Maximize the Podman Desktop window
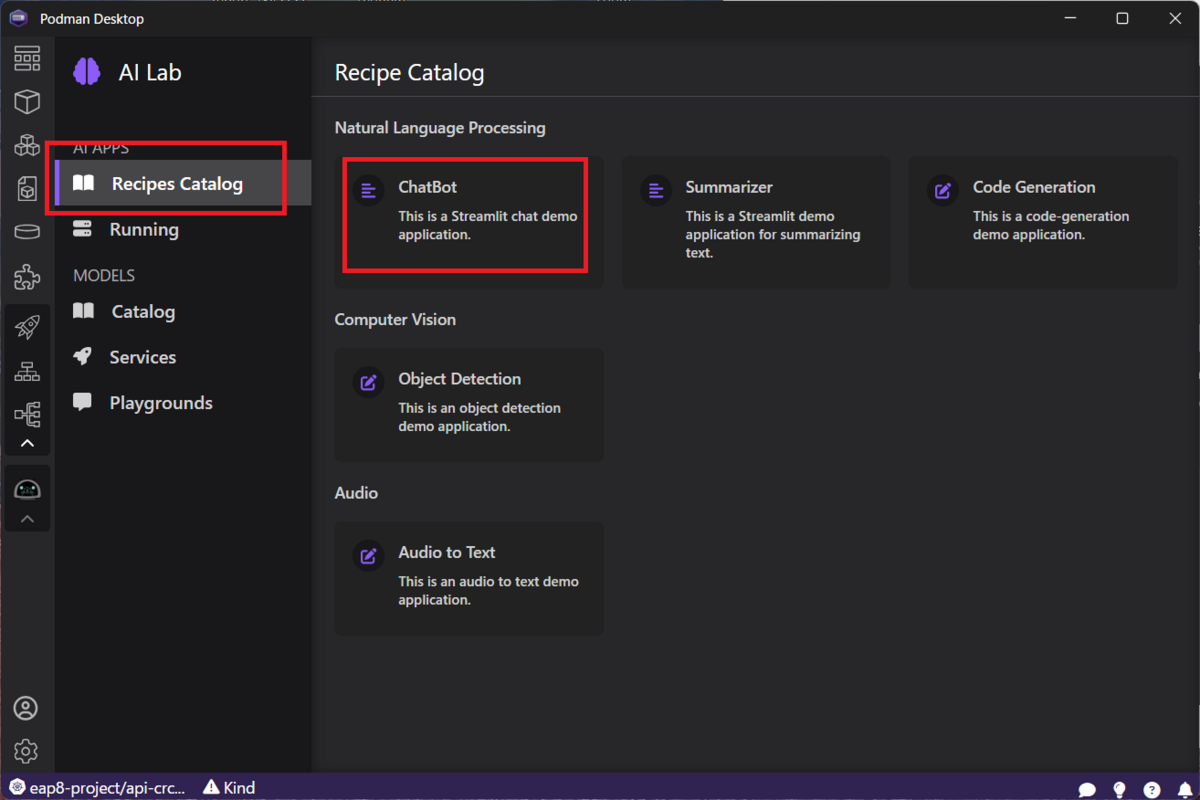The height and width of the screenshot is (800, 1200). point(1122,18)
